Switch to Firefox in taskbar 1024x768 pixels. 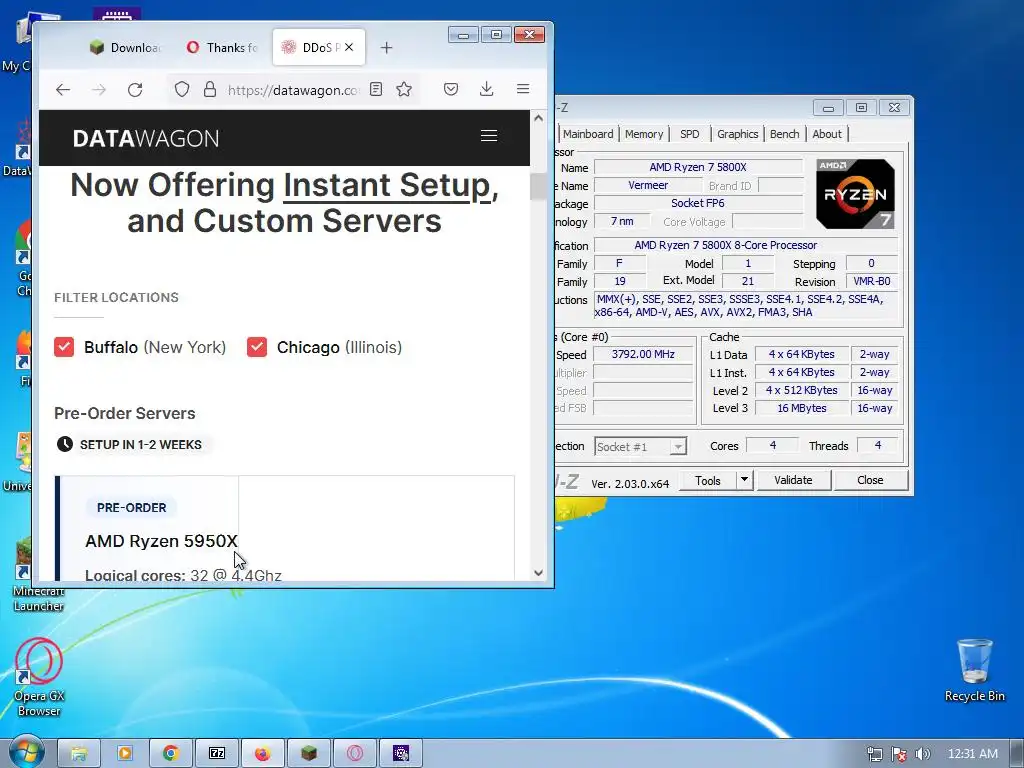[x=263, y=753]
